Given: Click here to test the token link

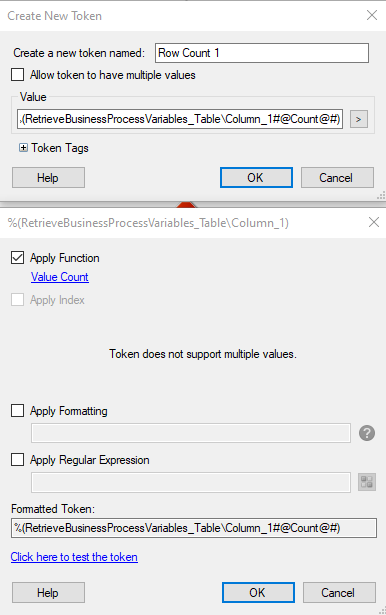Looking at the screenshot, I should point(74,557).
